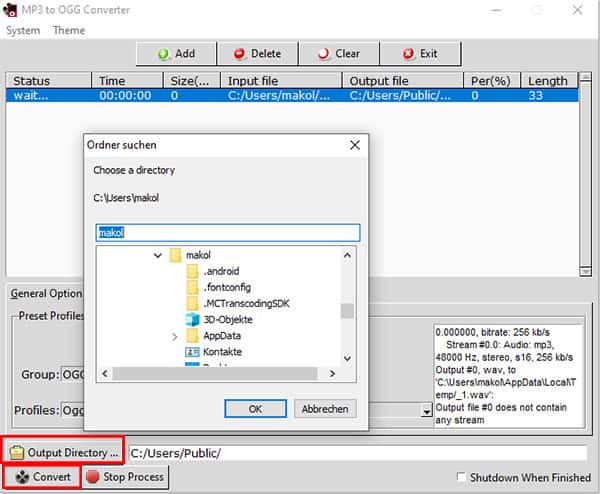600x494 pixels.
Task: Click the Output file column header
Action: [x=403, y=81]
